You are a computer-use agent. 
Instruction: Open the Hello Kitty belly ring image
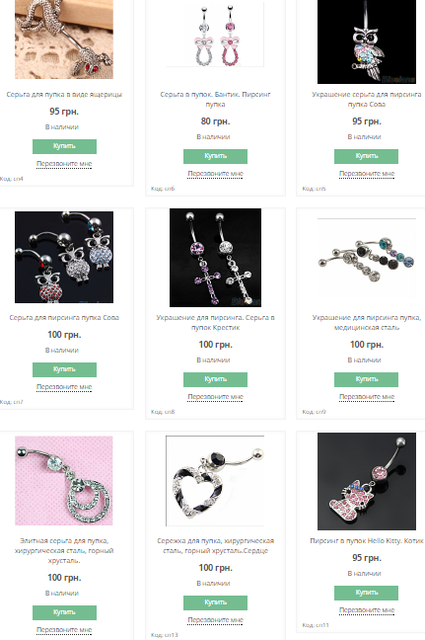(x=366, y=481)
